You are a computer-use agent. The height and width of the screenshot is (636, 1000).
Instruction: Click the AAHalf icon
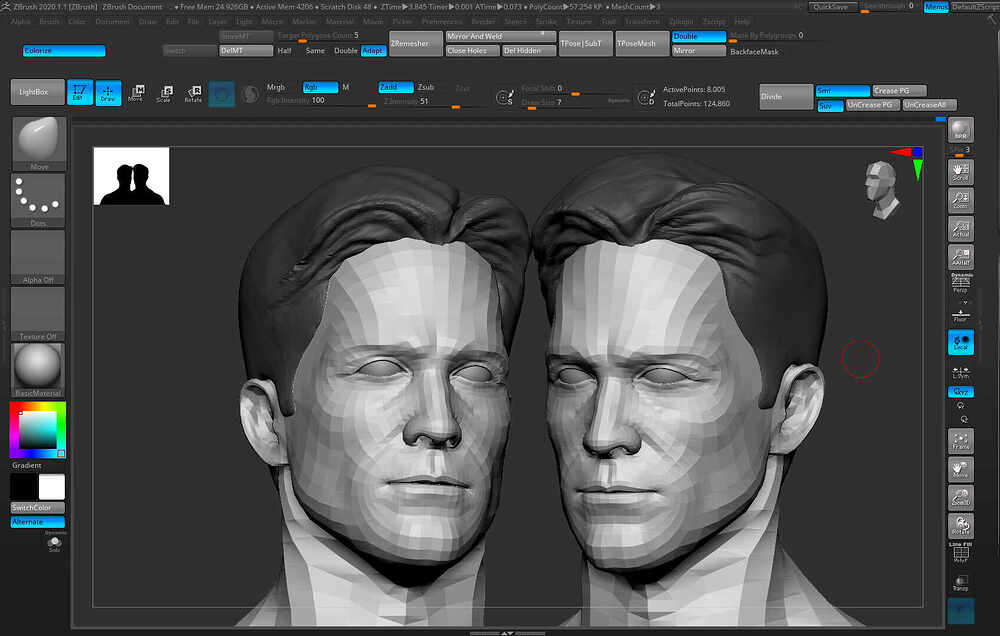click(960, 257)
